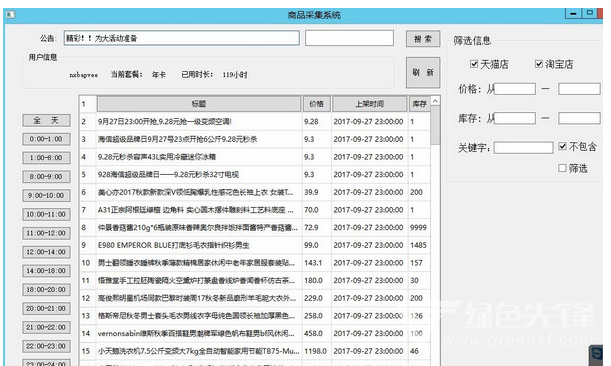The image size is (611, 366).
Task: Filter by the 11:00-12:00 time slot
Action: 46,233
